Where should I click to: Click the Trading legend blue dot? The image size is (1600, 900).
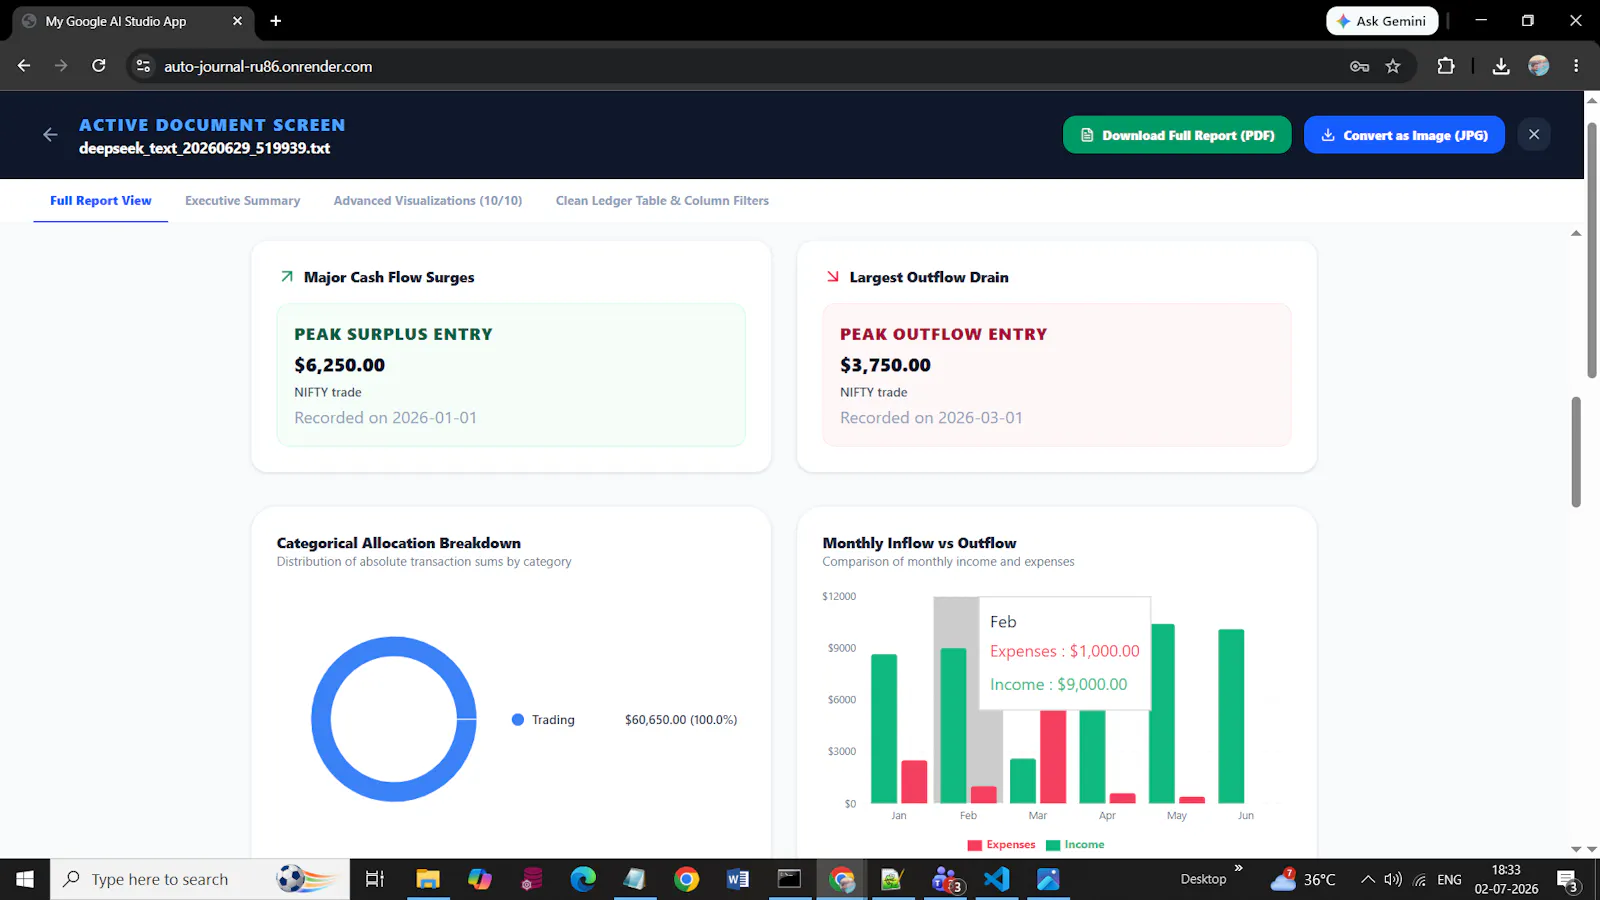pyautogui.click(x=518, y=720)
